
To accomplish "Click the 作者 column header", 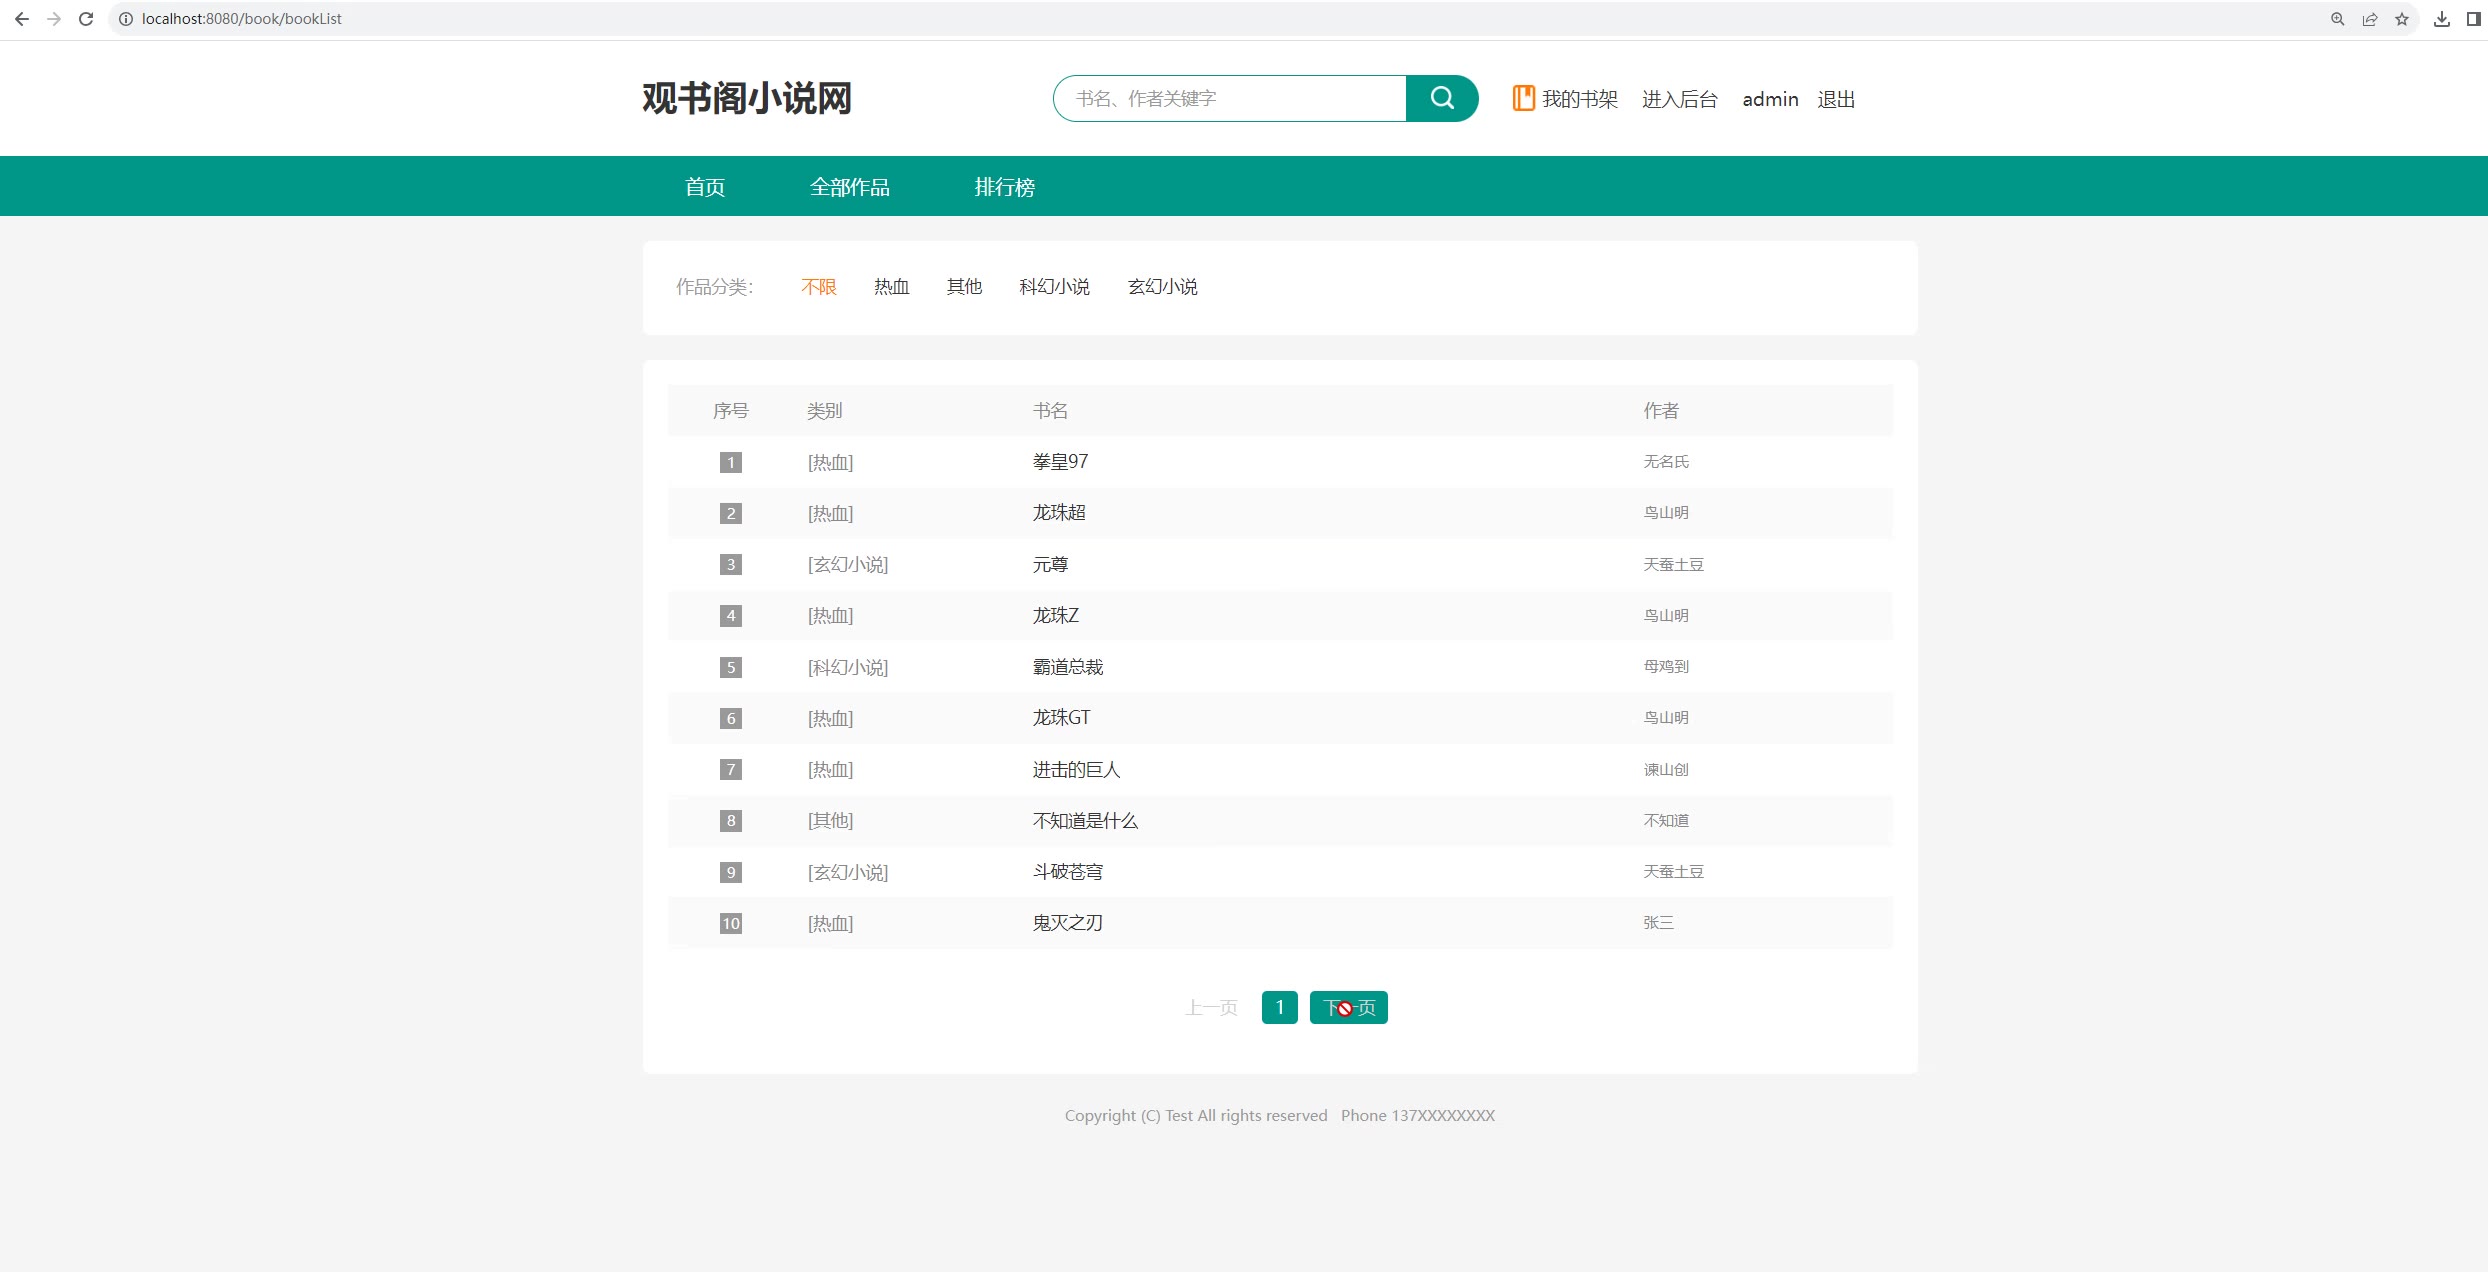I will tap(1661, 411).
